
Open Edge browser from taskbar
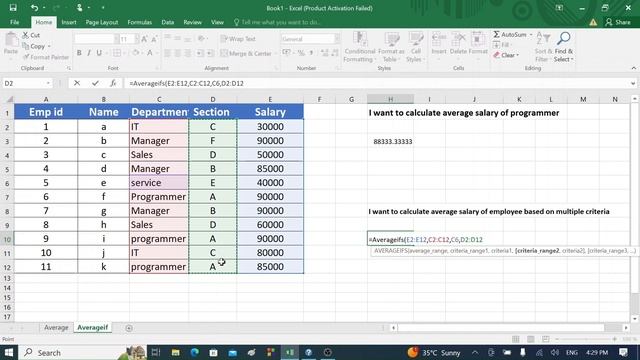click(x=195, y=352)
